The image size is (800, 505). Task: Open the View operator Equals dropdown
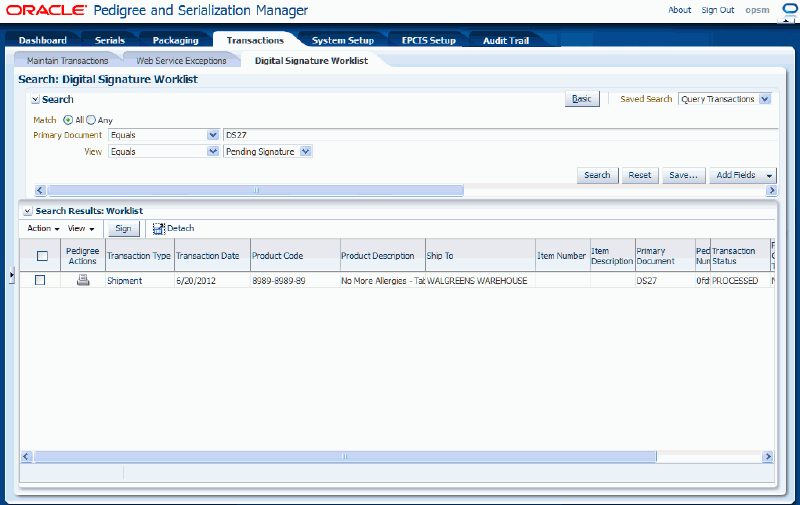(213, 152)
